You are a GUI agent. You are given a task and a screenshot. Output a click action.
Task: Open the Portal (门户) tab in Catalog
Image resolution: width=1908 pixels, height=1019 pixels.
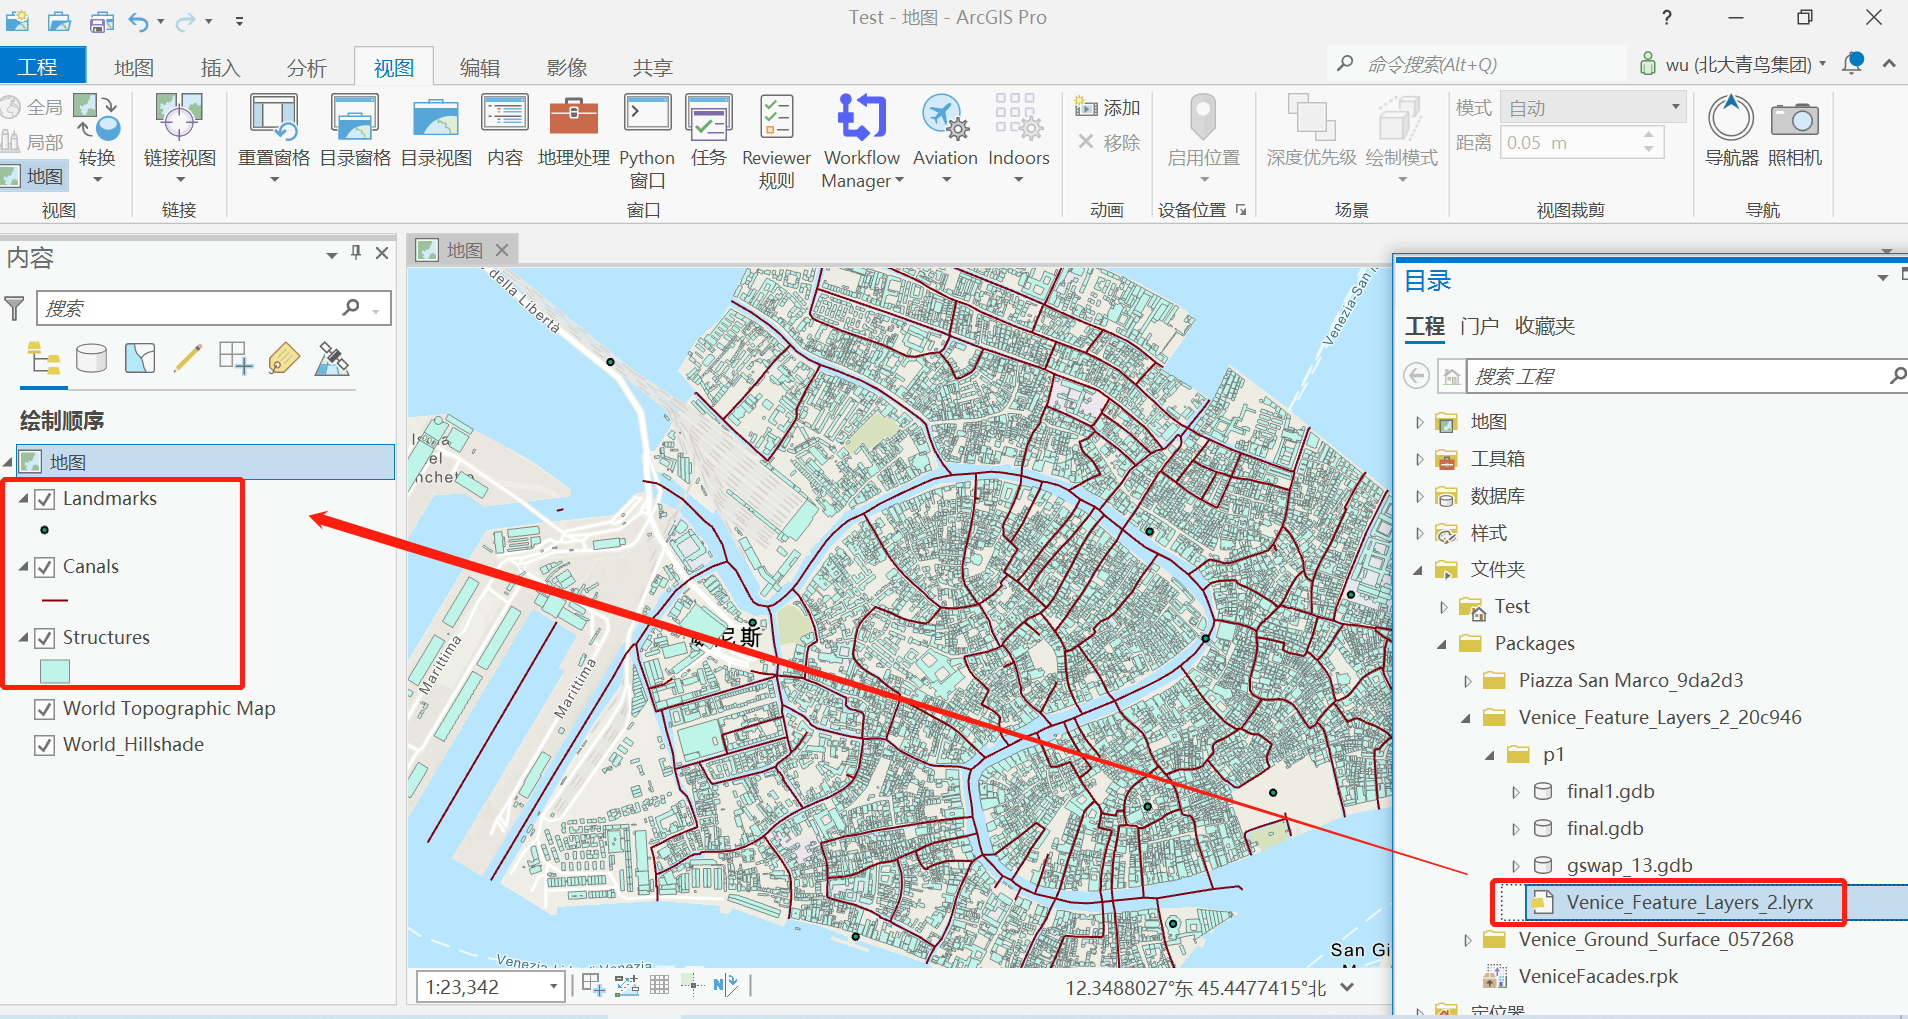click(1479, 326)
